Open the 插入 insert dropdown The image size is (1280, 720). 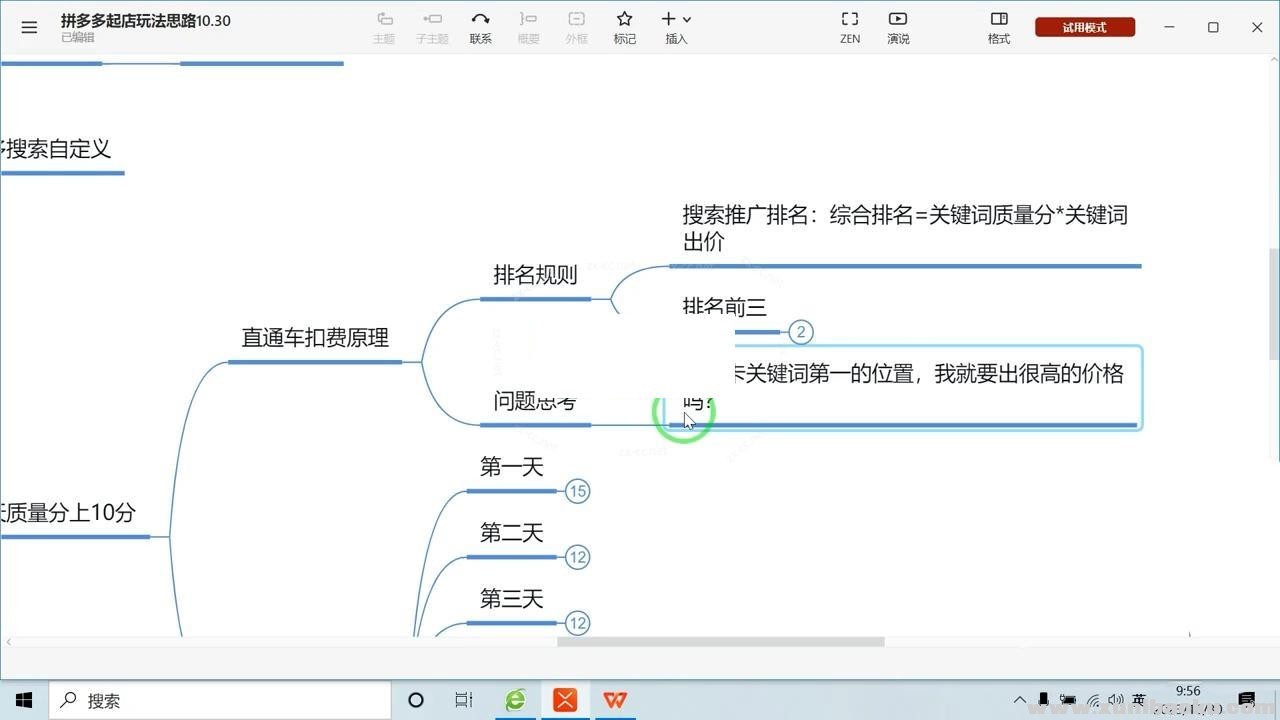tap(677, 26)
